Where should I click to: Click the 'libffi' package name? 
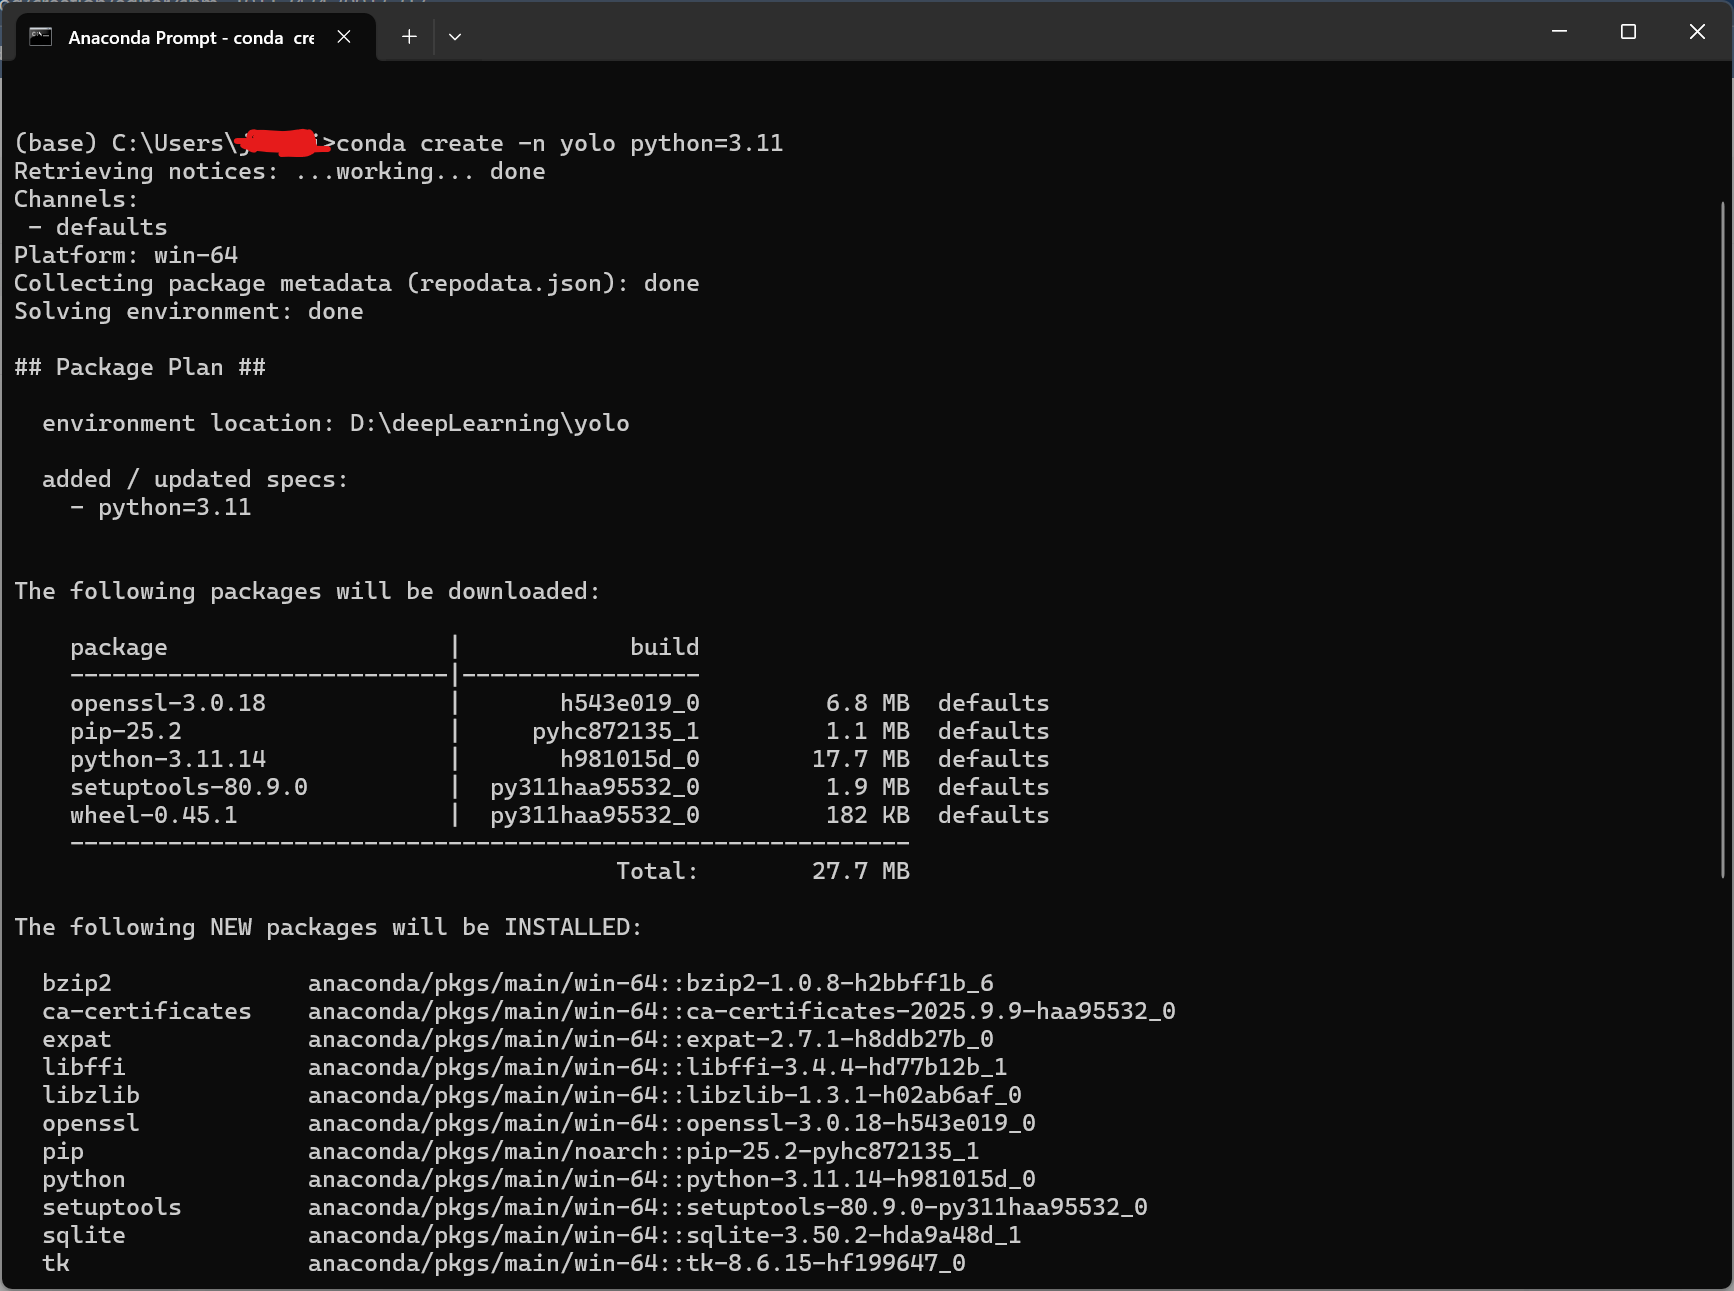tap(84, 1067)
